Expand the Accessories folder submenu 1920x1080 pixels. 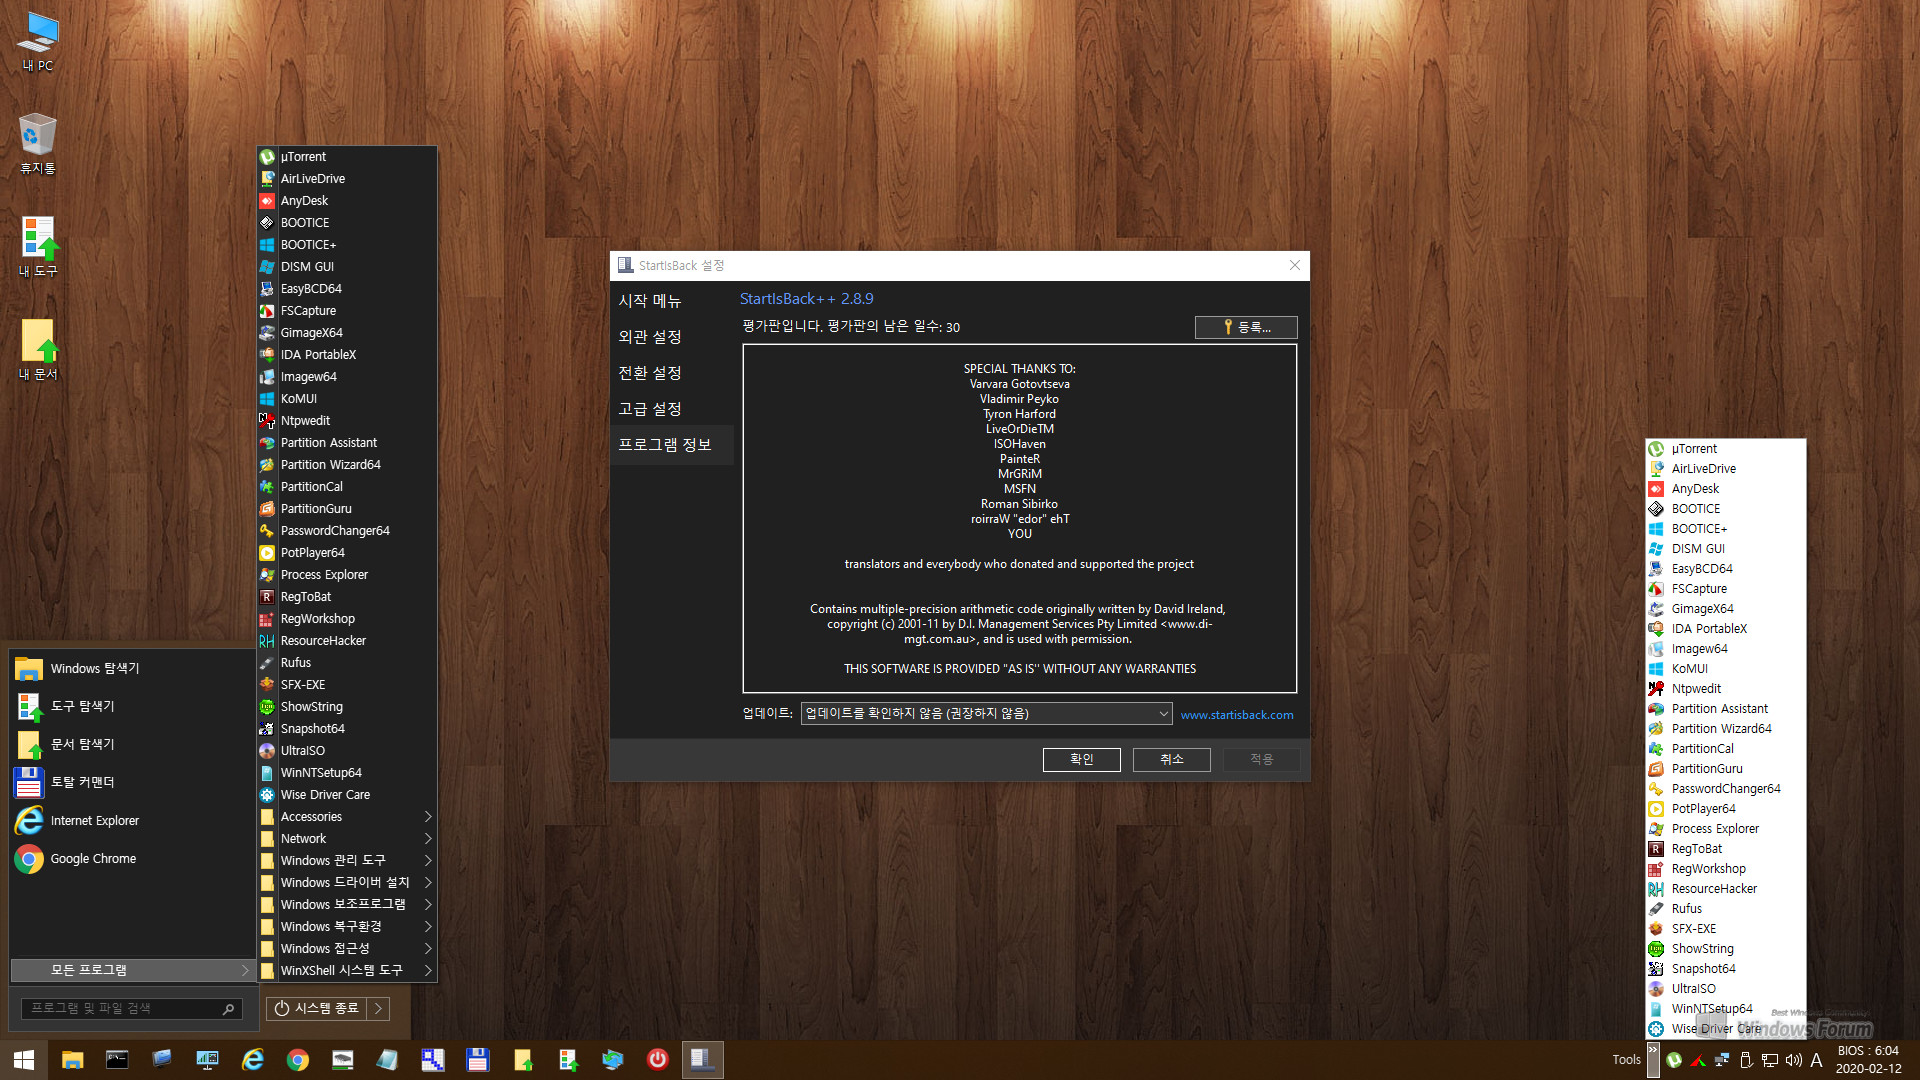pyautogui.click(x=347, y=817)
